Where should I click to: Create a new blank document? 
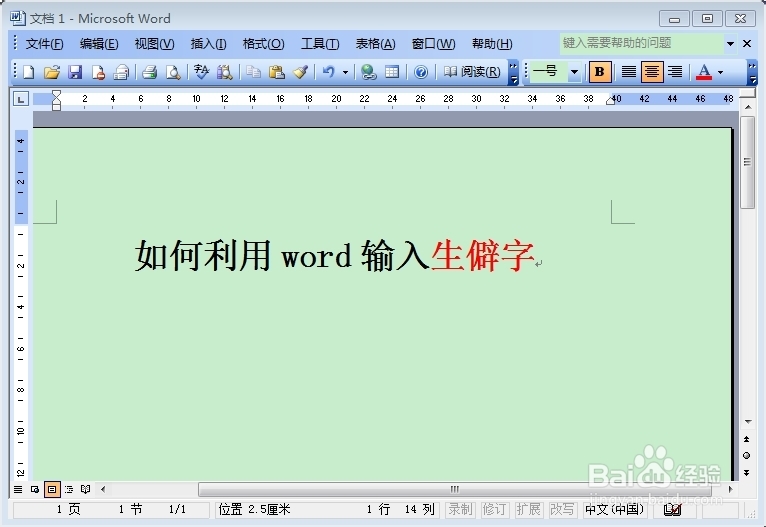pyautogui.click(x=29, y=72)
